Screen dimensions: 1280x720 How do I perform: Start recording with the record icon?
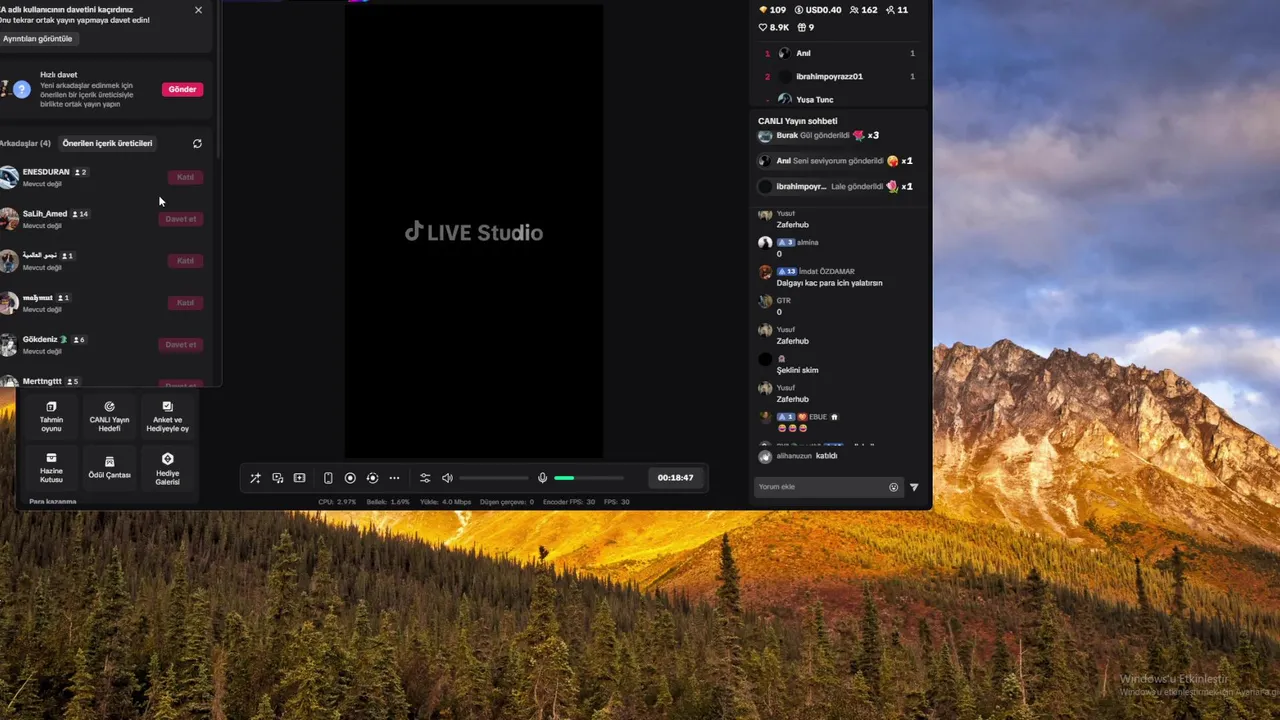(x=350, y=478)
